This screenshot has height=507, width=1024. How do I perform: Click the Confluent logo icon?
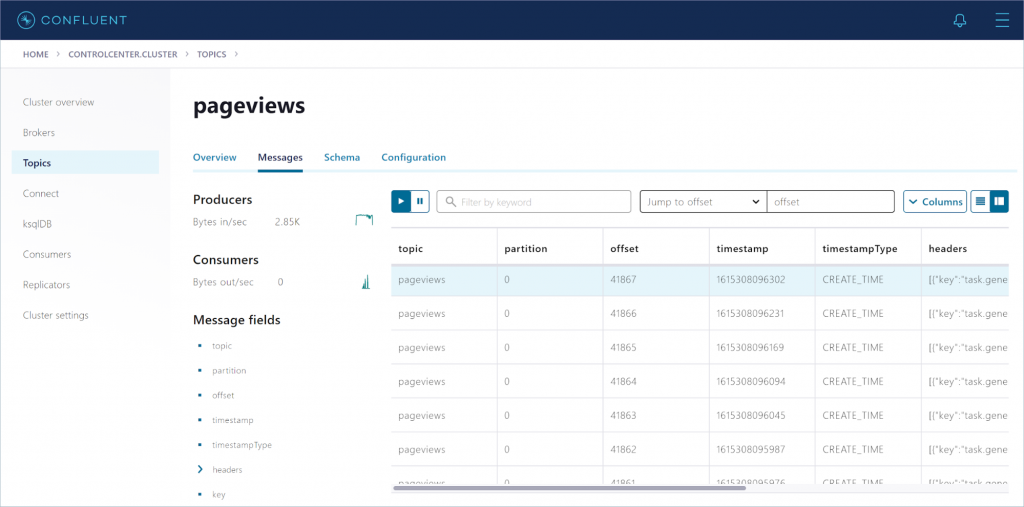click(26, 20)
